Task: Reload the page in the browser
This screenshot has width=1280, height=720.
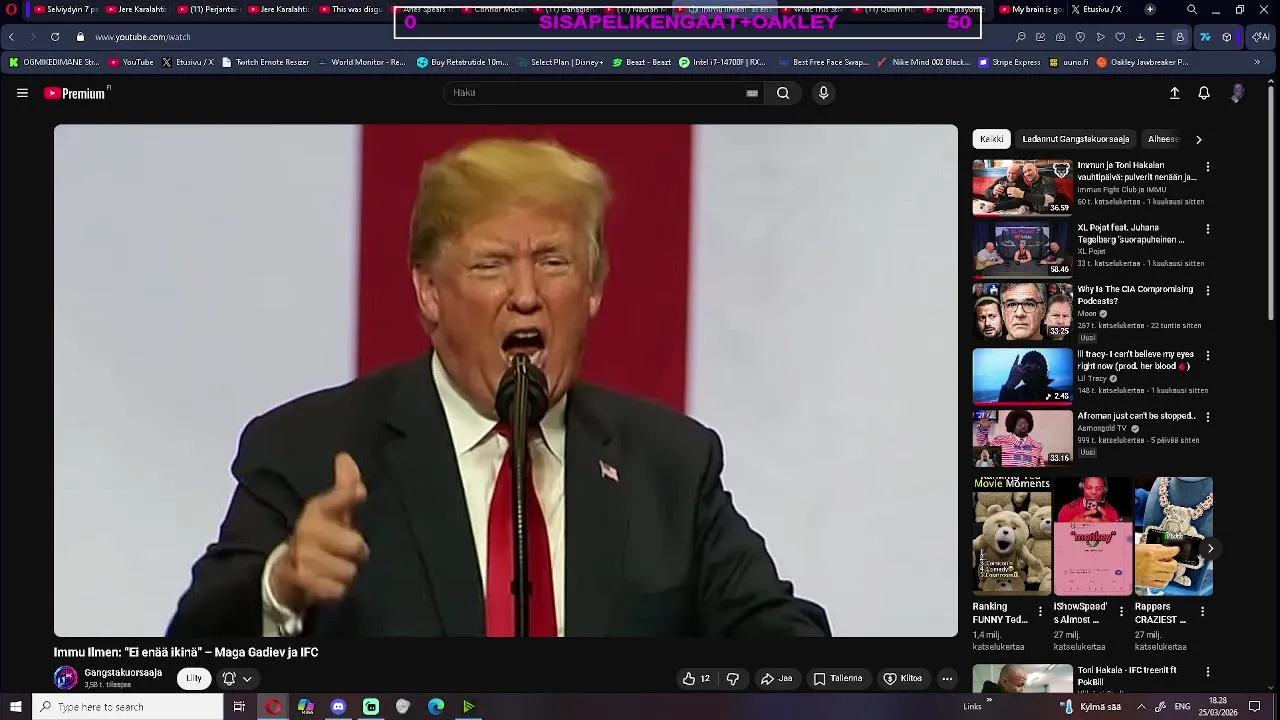Action: [x=55, y=37]
